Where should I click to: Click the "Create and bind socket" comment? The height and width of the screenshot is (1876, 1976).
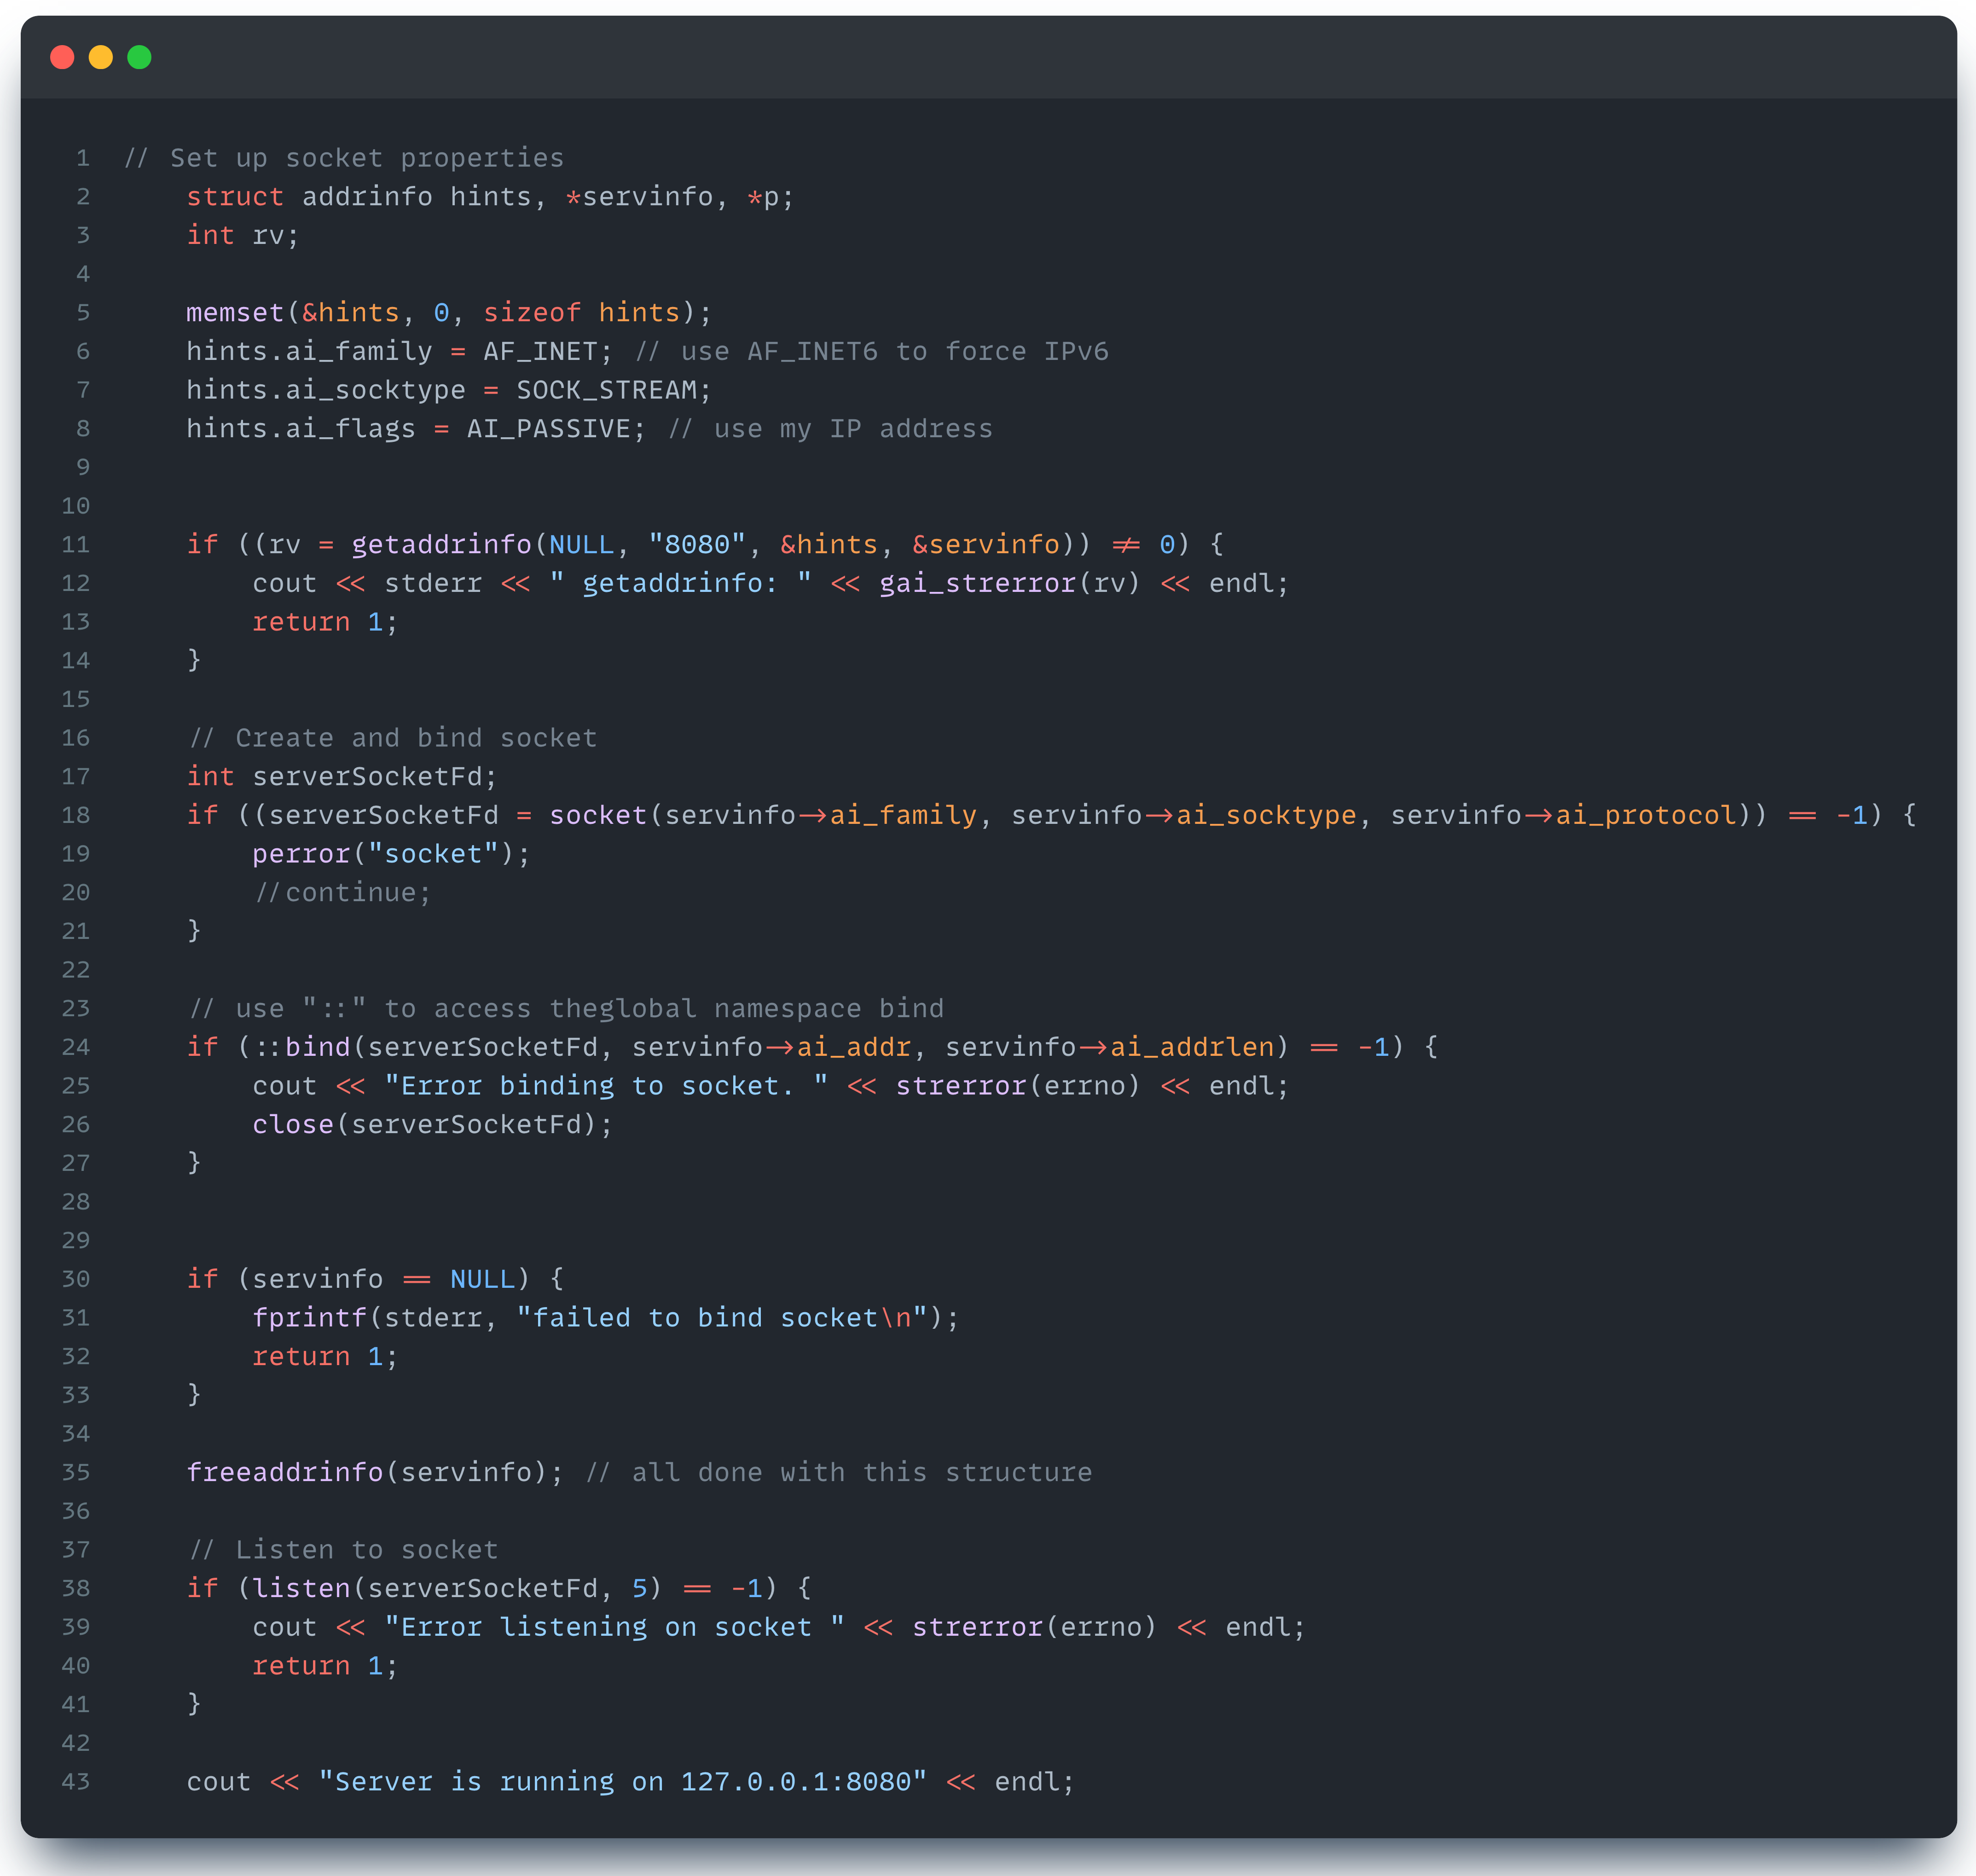[393, 738]
